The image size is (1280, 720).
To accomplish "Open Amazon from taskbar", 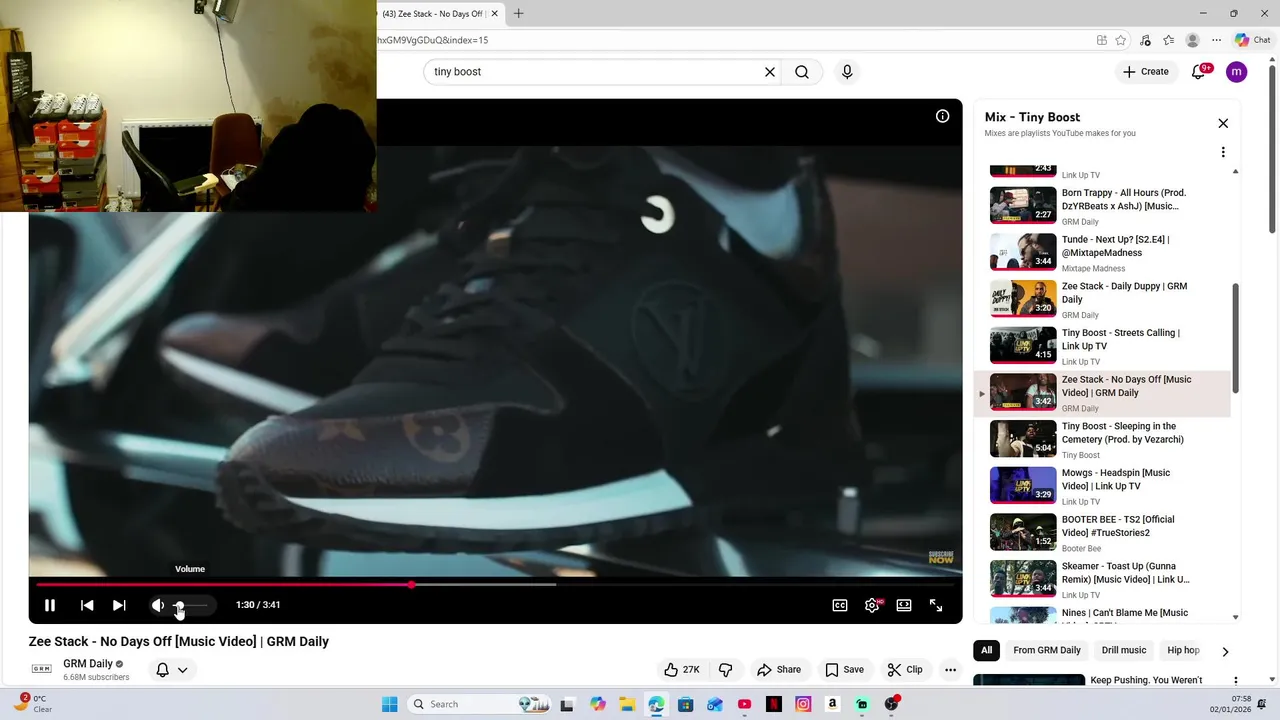I will tap(832, 704).
